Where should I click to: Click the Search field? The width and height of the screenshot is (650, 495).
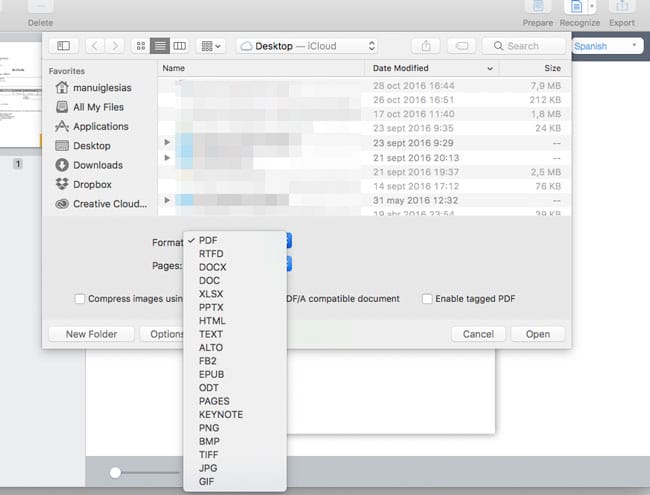click(521, 46)
